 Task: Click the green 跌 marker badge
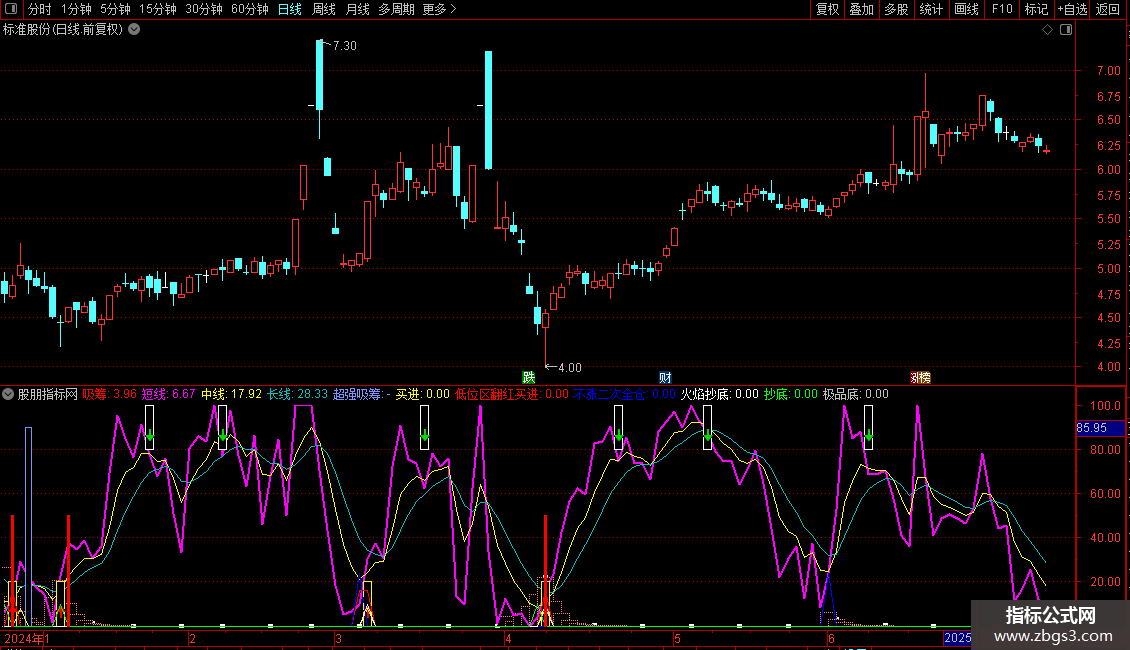pos(529,378)
